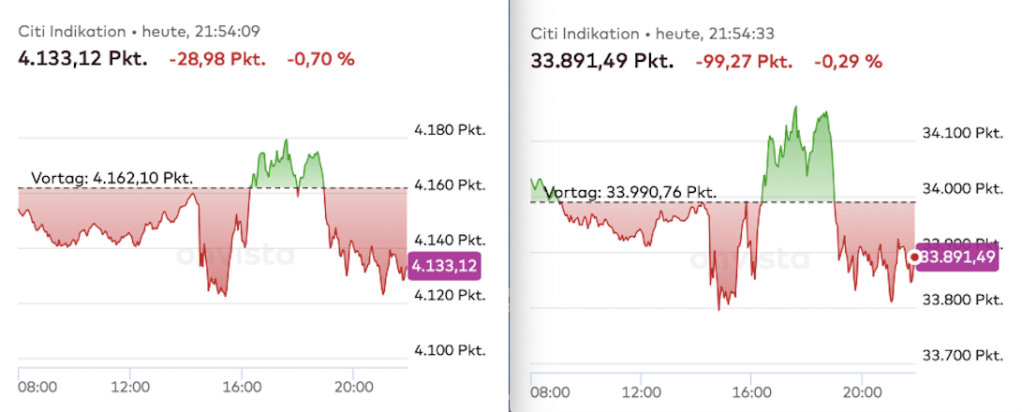Click the 4.133,12 Pkt. headline price

coord(83,59)
